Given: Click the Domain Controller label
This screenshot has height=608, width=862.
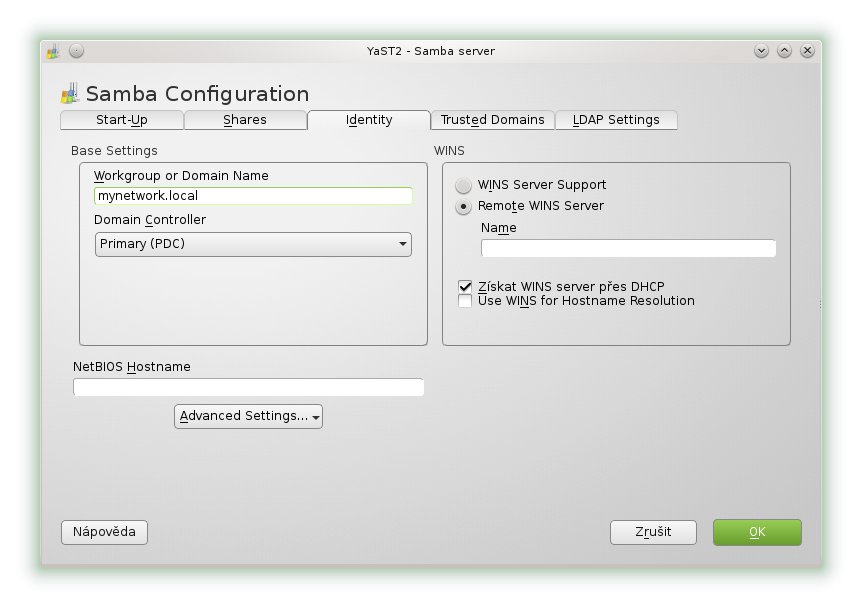Looking at the screenshot, I should 150,220.
